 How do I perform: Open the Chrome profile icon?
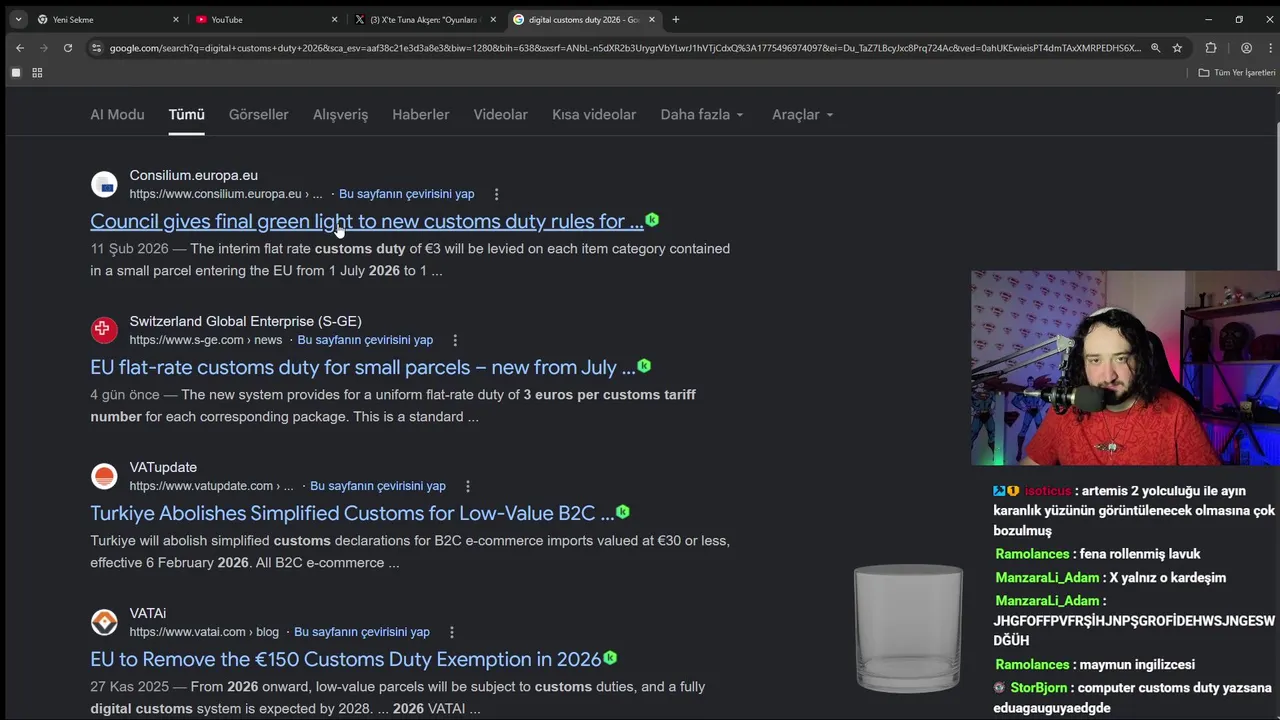coord(1246,48)
